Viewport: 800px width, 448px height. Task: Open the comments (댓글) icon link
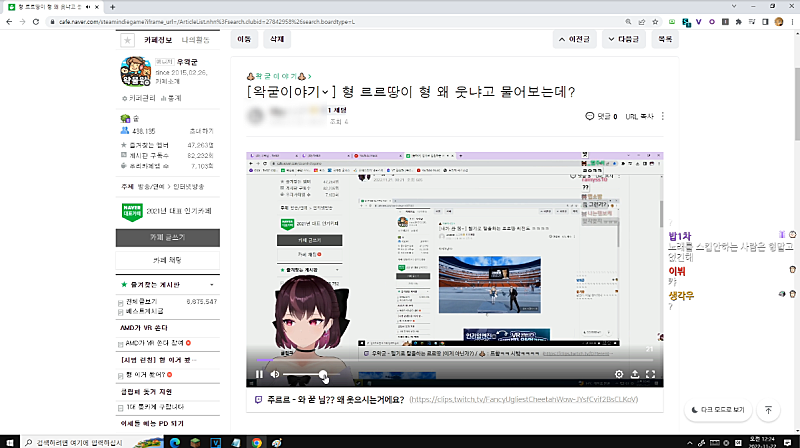point(600,116)
